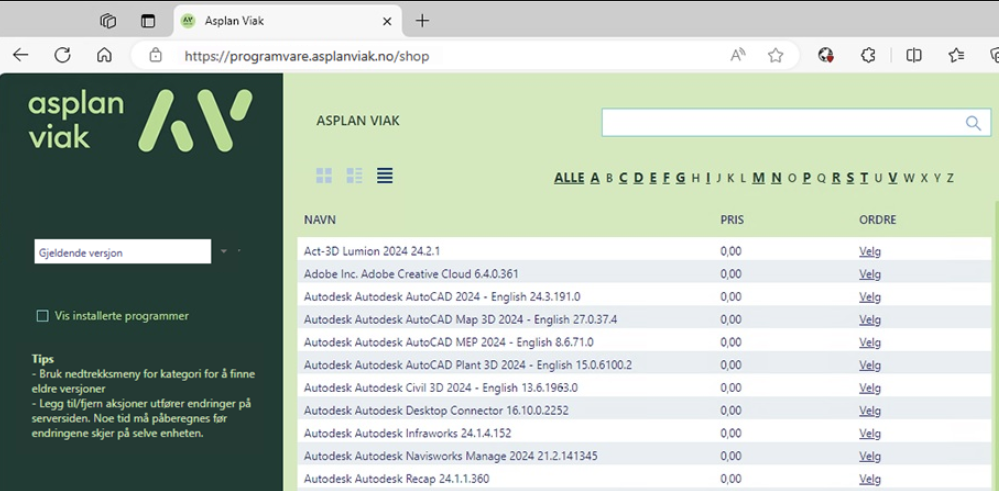Switch to list view icon

(385, 175)
